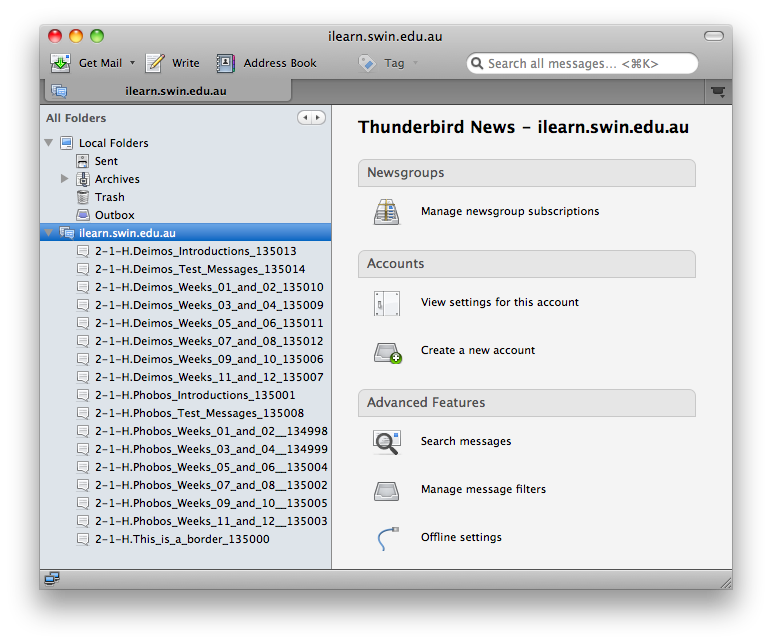This screenshot has width=772, height=644.
Task: Open newsgroup Phobos_Weeks_11_and_12__135003
Action: (x=211, y=521)
